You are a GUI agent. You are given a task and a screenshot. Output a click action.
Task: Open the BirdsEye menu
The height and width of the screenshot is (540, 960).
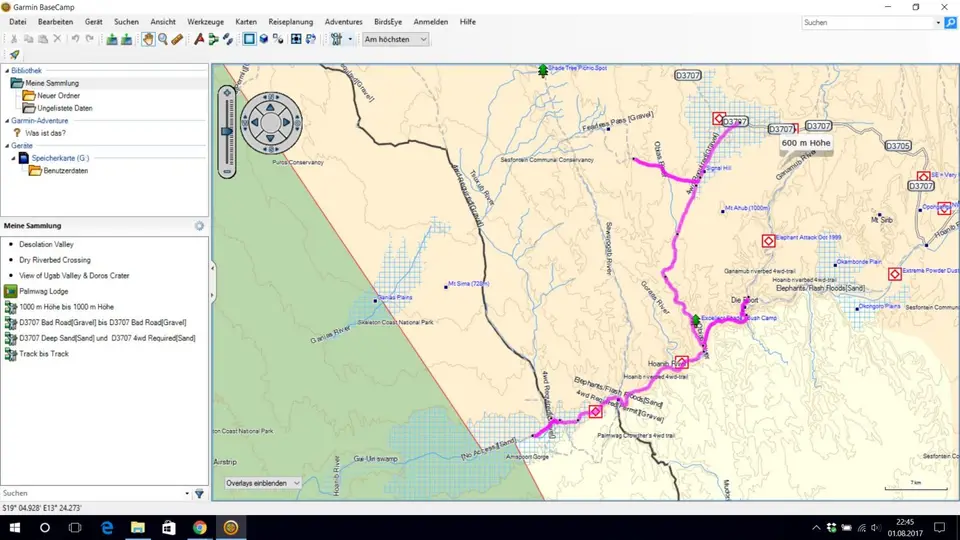[x=388, y=21]
